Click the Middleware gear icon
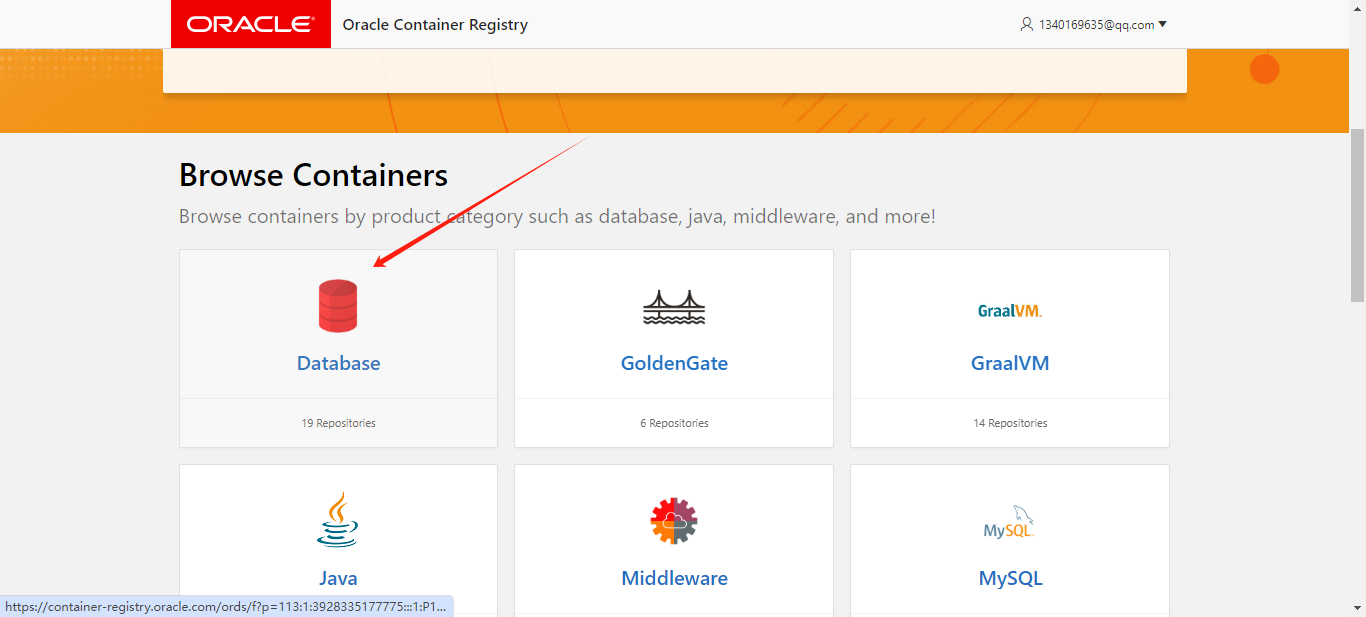Image resolution: width=1366 pixels, height=617 pixels. [674, 520]
